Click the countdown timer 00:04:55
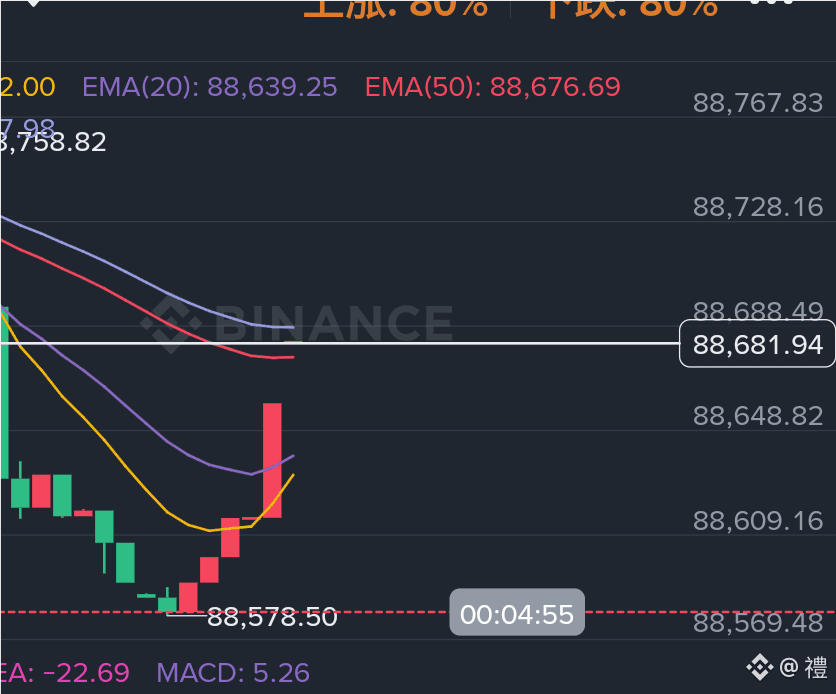The height and width of the screenshot is (694, 836). [x=517, y=612]
